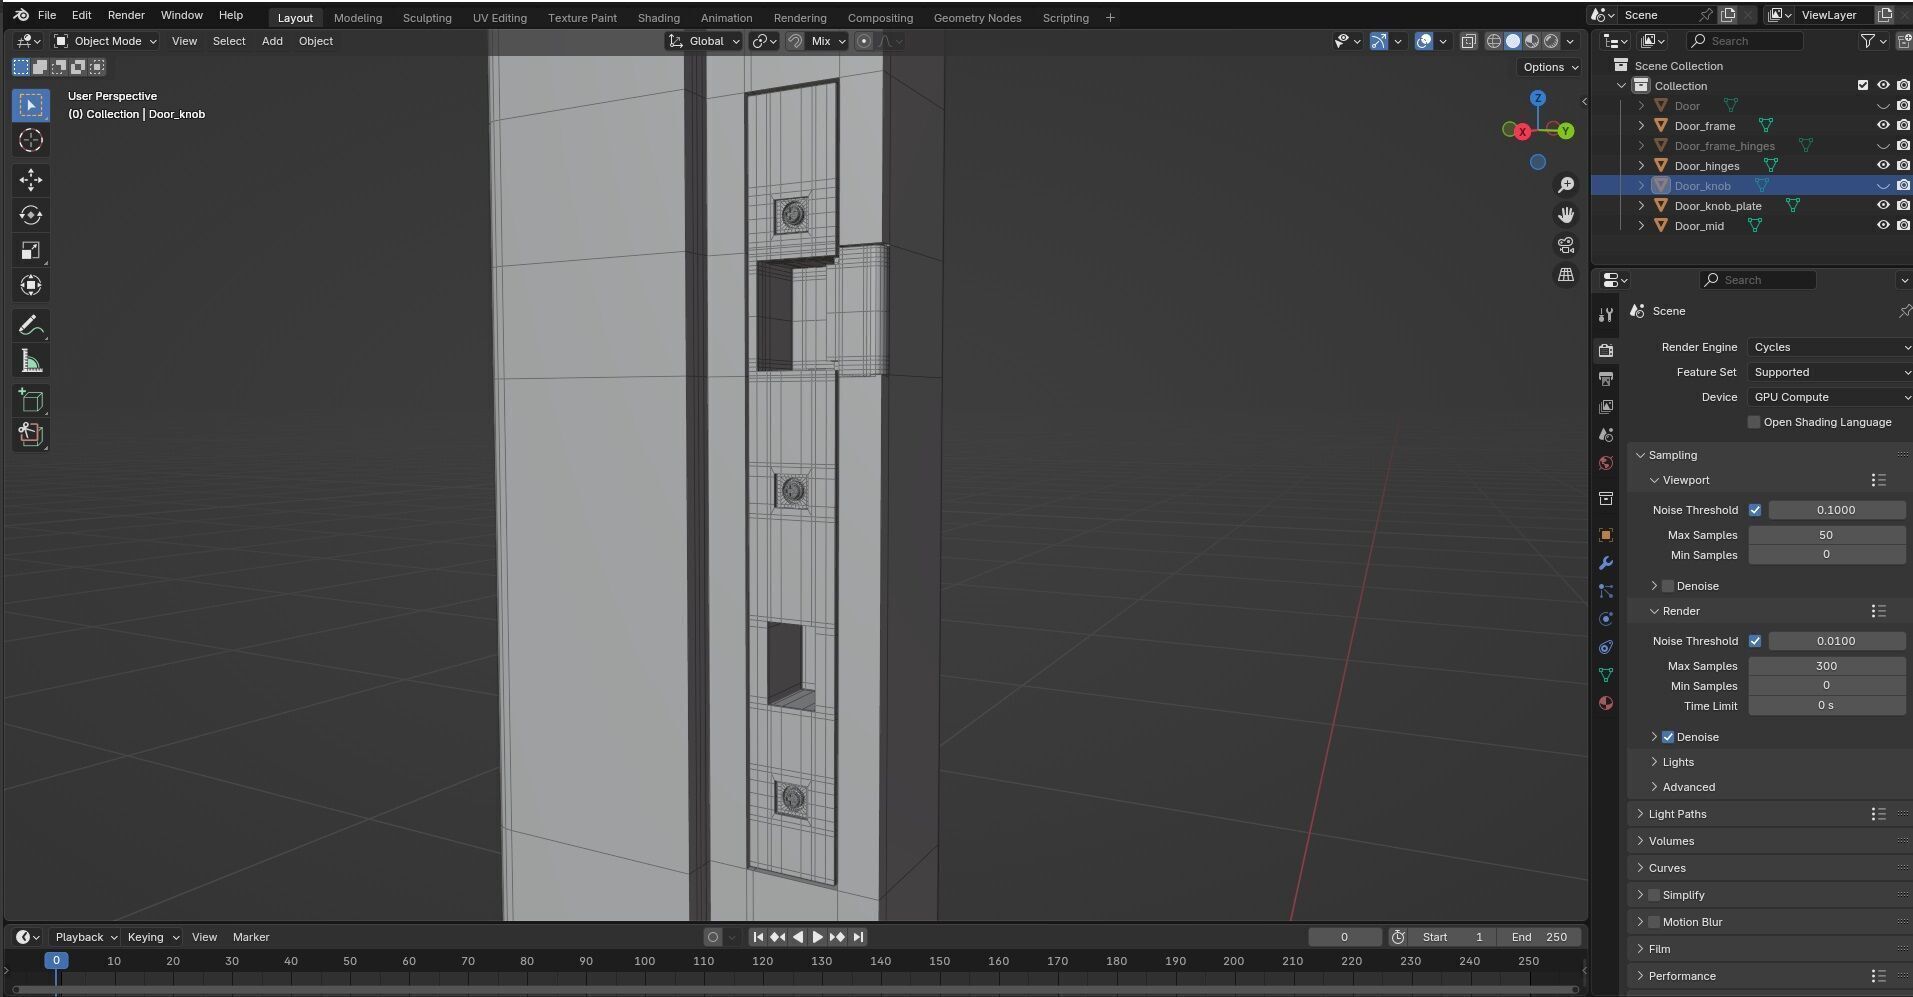
Task: Toggle X-ray mode in viewport header
Action: [x=1468, y=41]
